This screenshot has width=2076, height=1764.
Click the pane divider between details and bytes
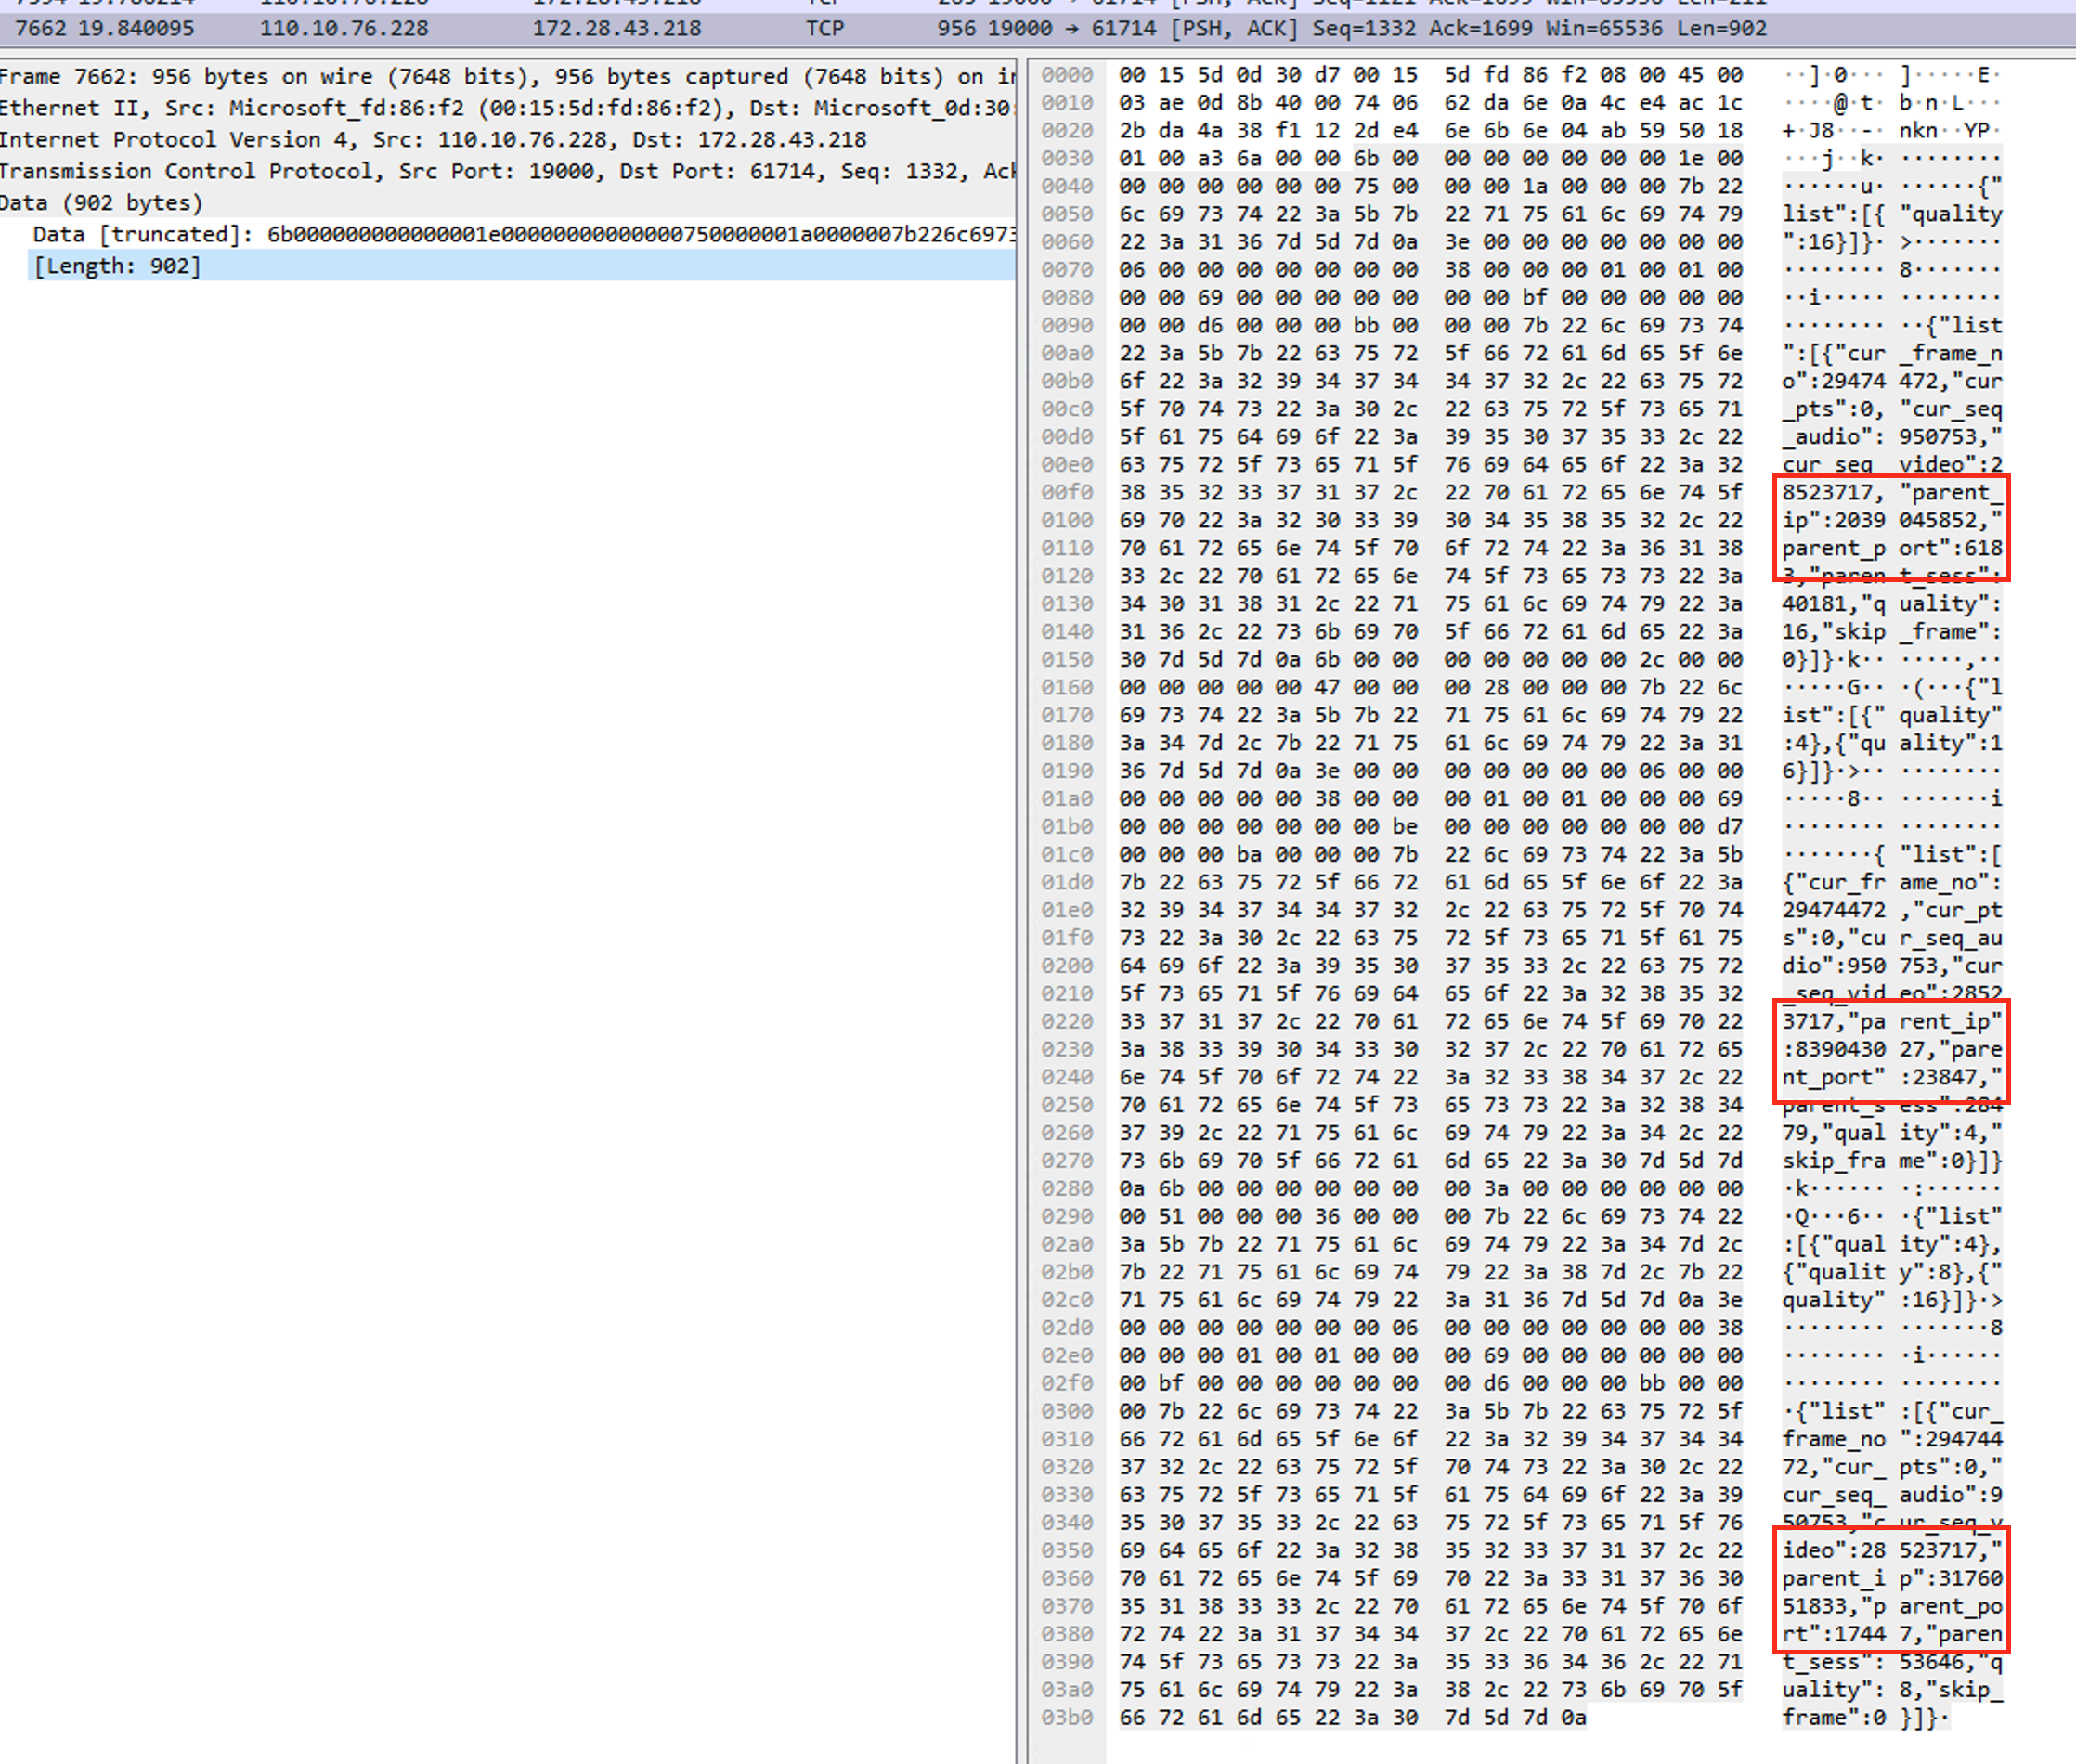[1022, 900]
